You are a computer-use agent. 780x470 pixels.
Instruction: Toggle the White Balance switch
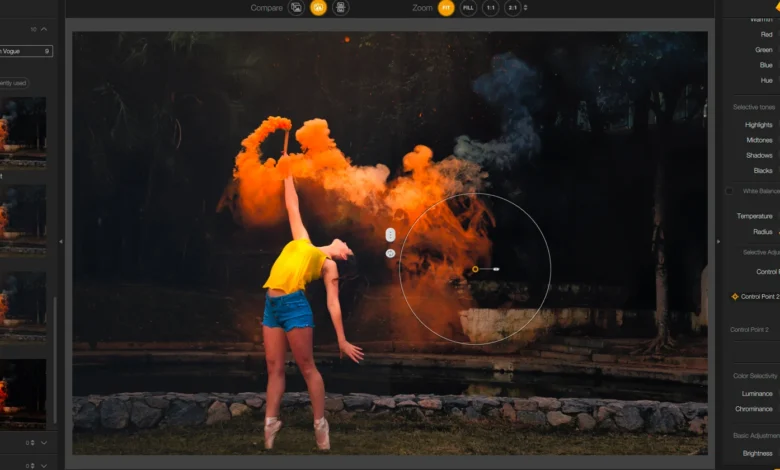[729, 191]
